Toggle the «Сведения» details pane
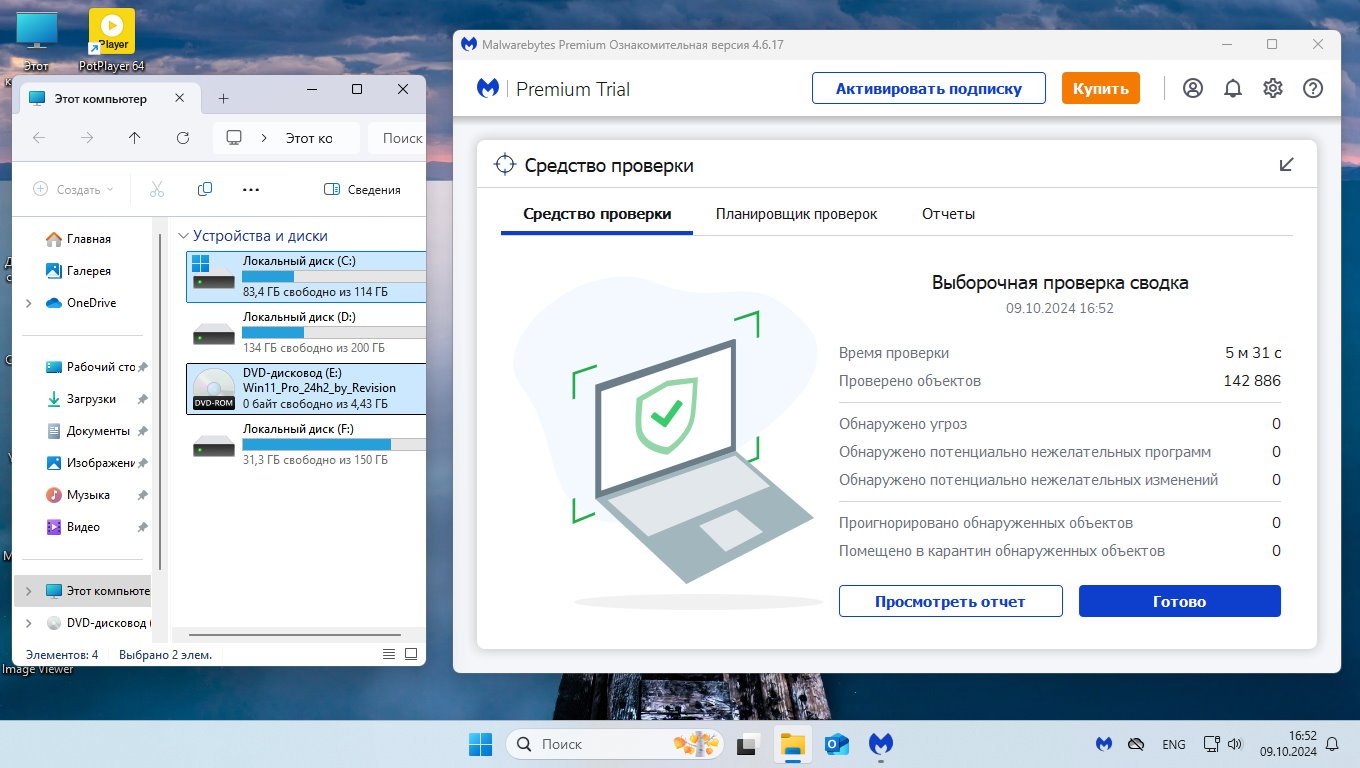 (363, 189)
